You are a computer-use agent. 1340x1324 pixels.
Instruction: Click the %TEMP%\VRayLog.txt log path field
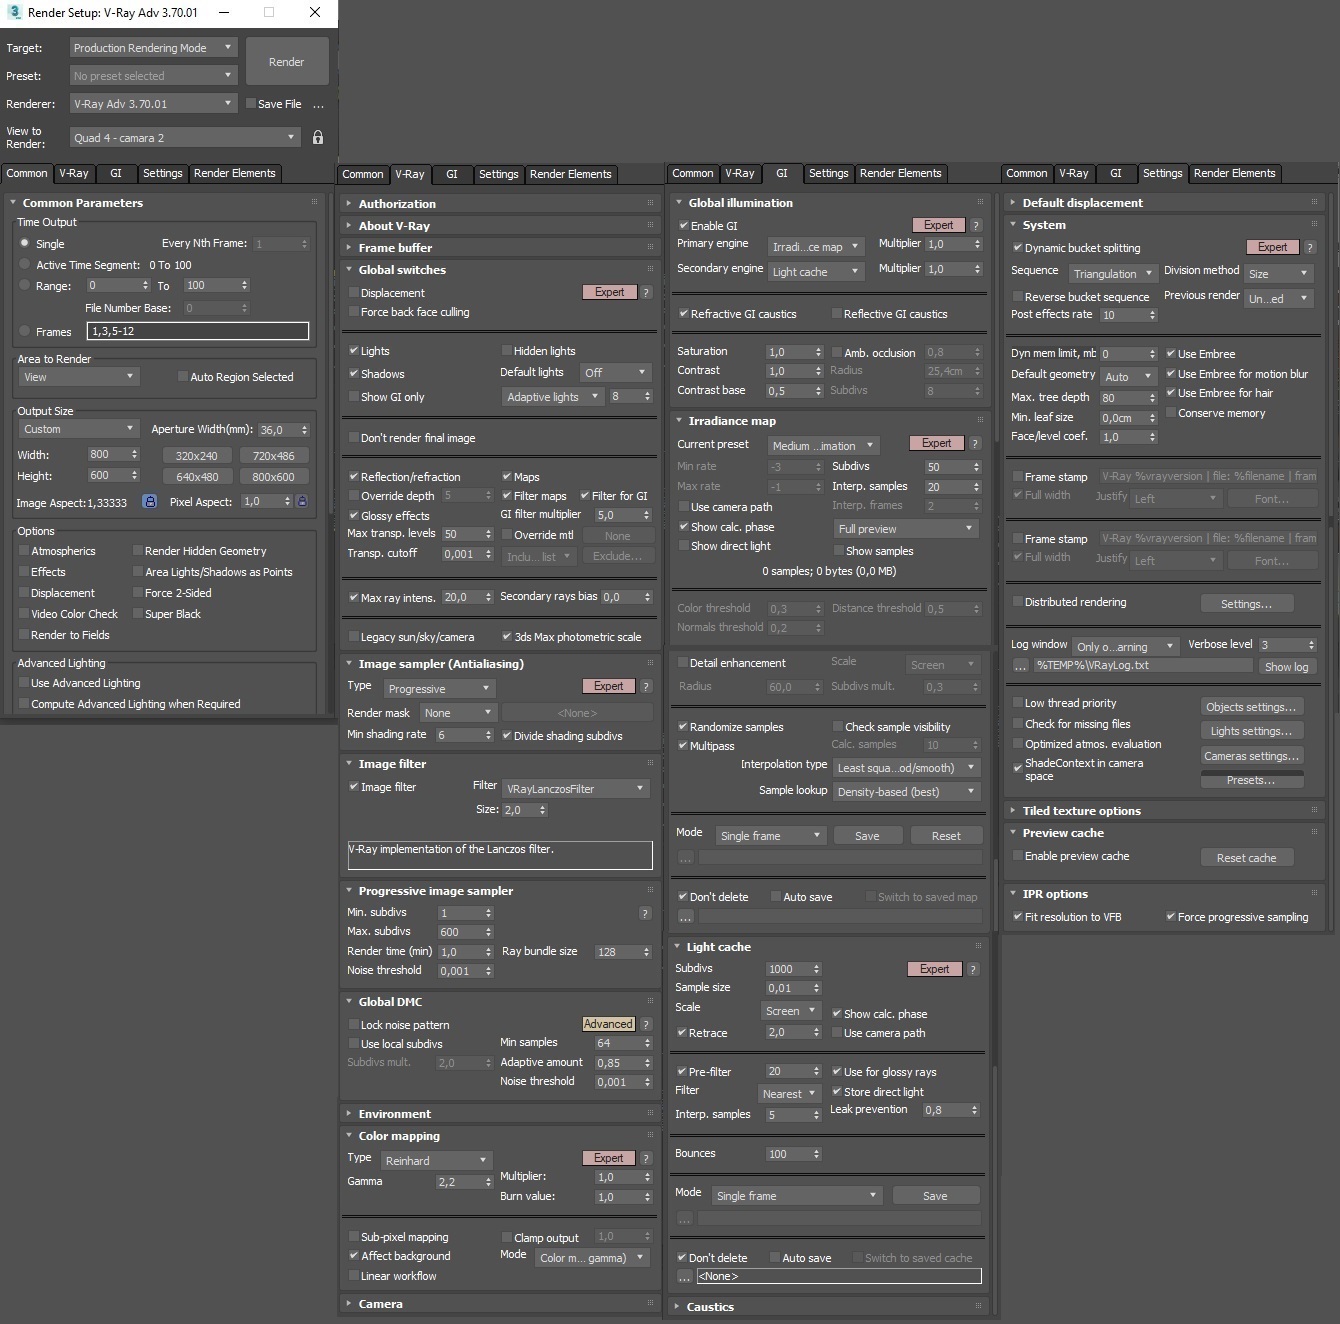click(1142, 665)
